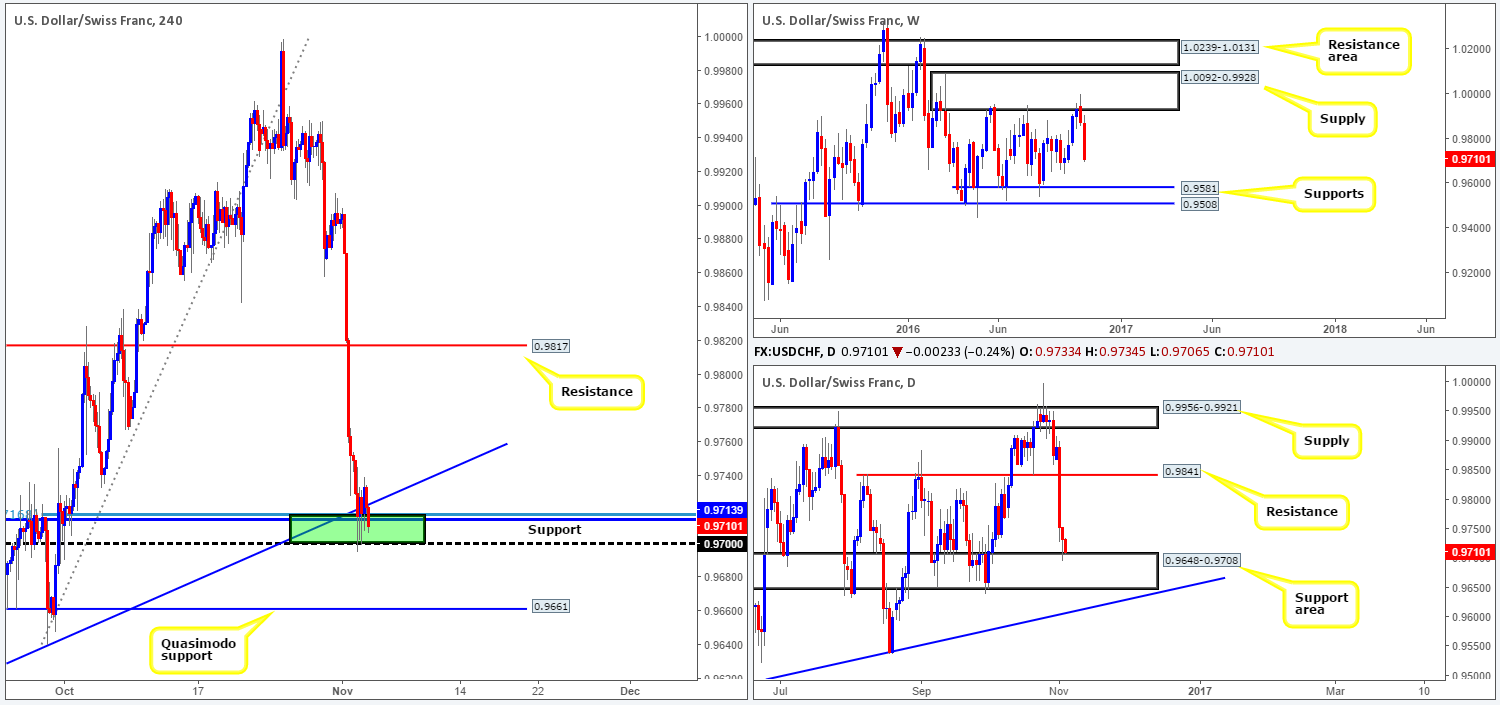Viewport: 1500px width, 705px height.
Task: Click the 1.0239-1.0131 zone label
Action: click(x=1218, y=46)
